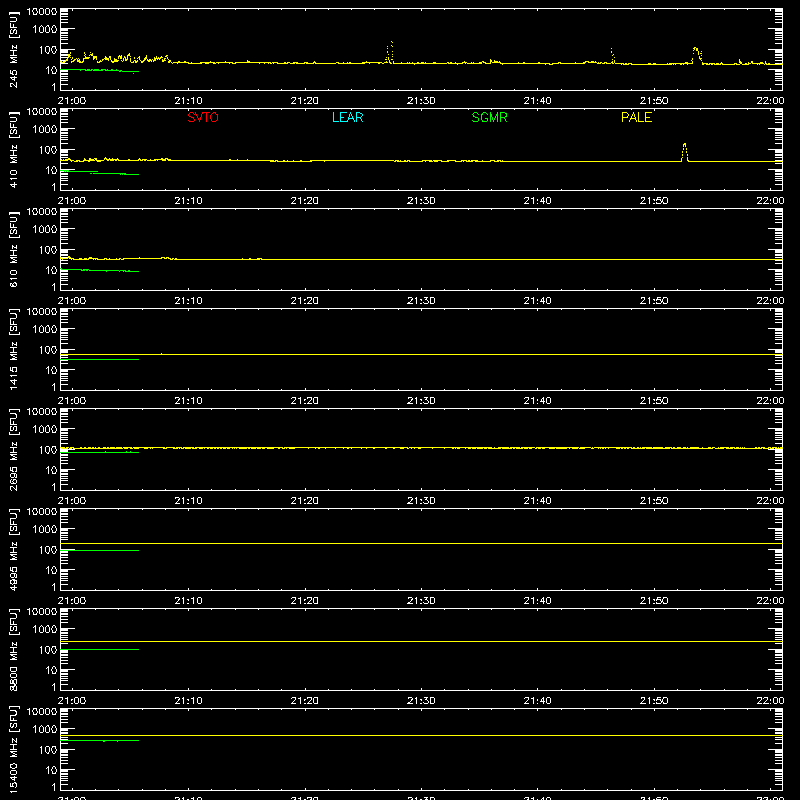This screenshot has width=800, height=800.
Task: Click 21:20 tick label under 1415 MHz panel
Action: click(x=305, y=401)
